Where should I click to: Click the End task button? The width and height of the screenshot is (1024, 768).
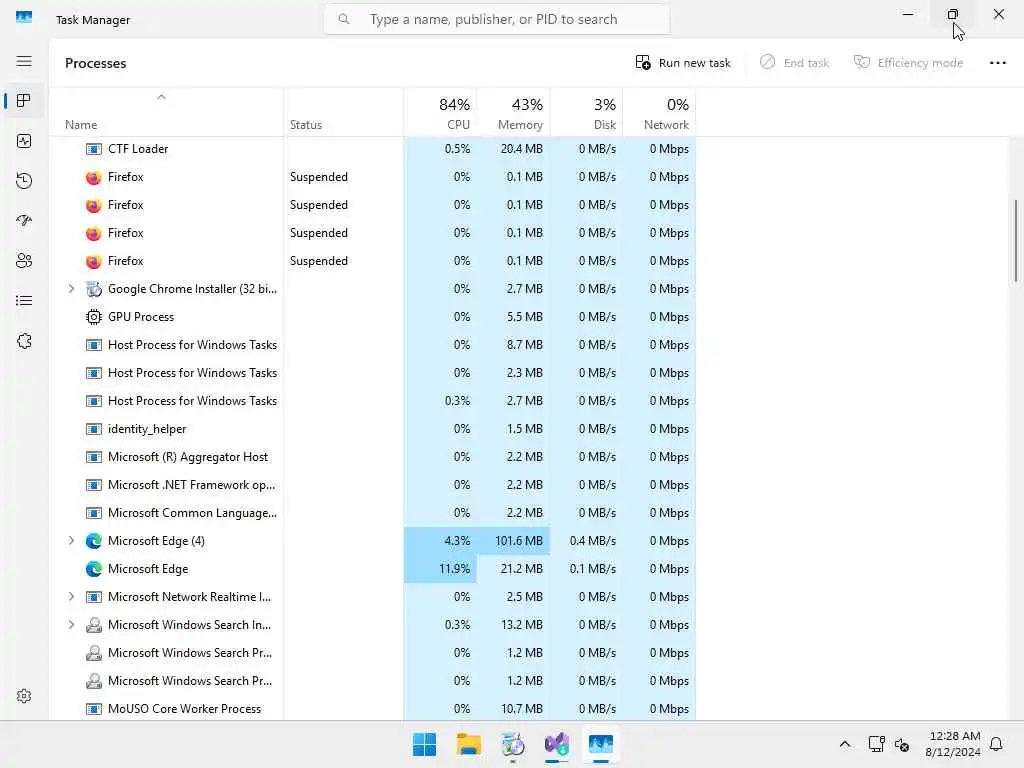tap(794, 63)
